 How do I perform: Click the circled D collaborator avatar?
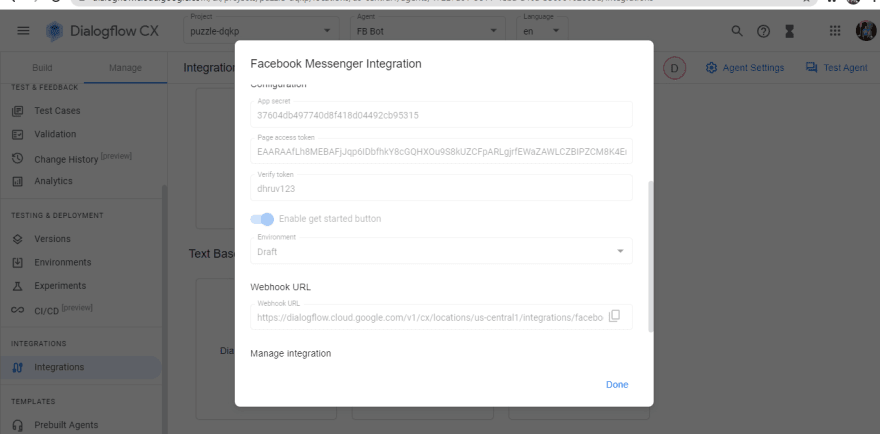coord(675,68)
